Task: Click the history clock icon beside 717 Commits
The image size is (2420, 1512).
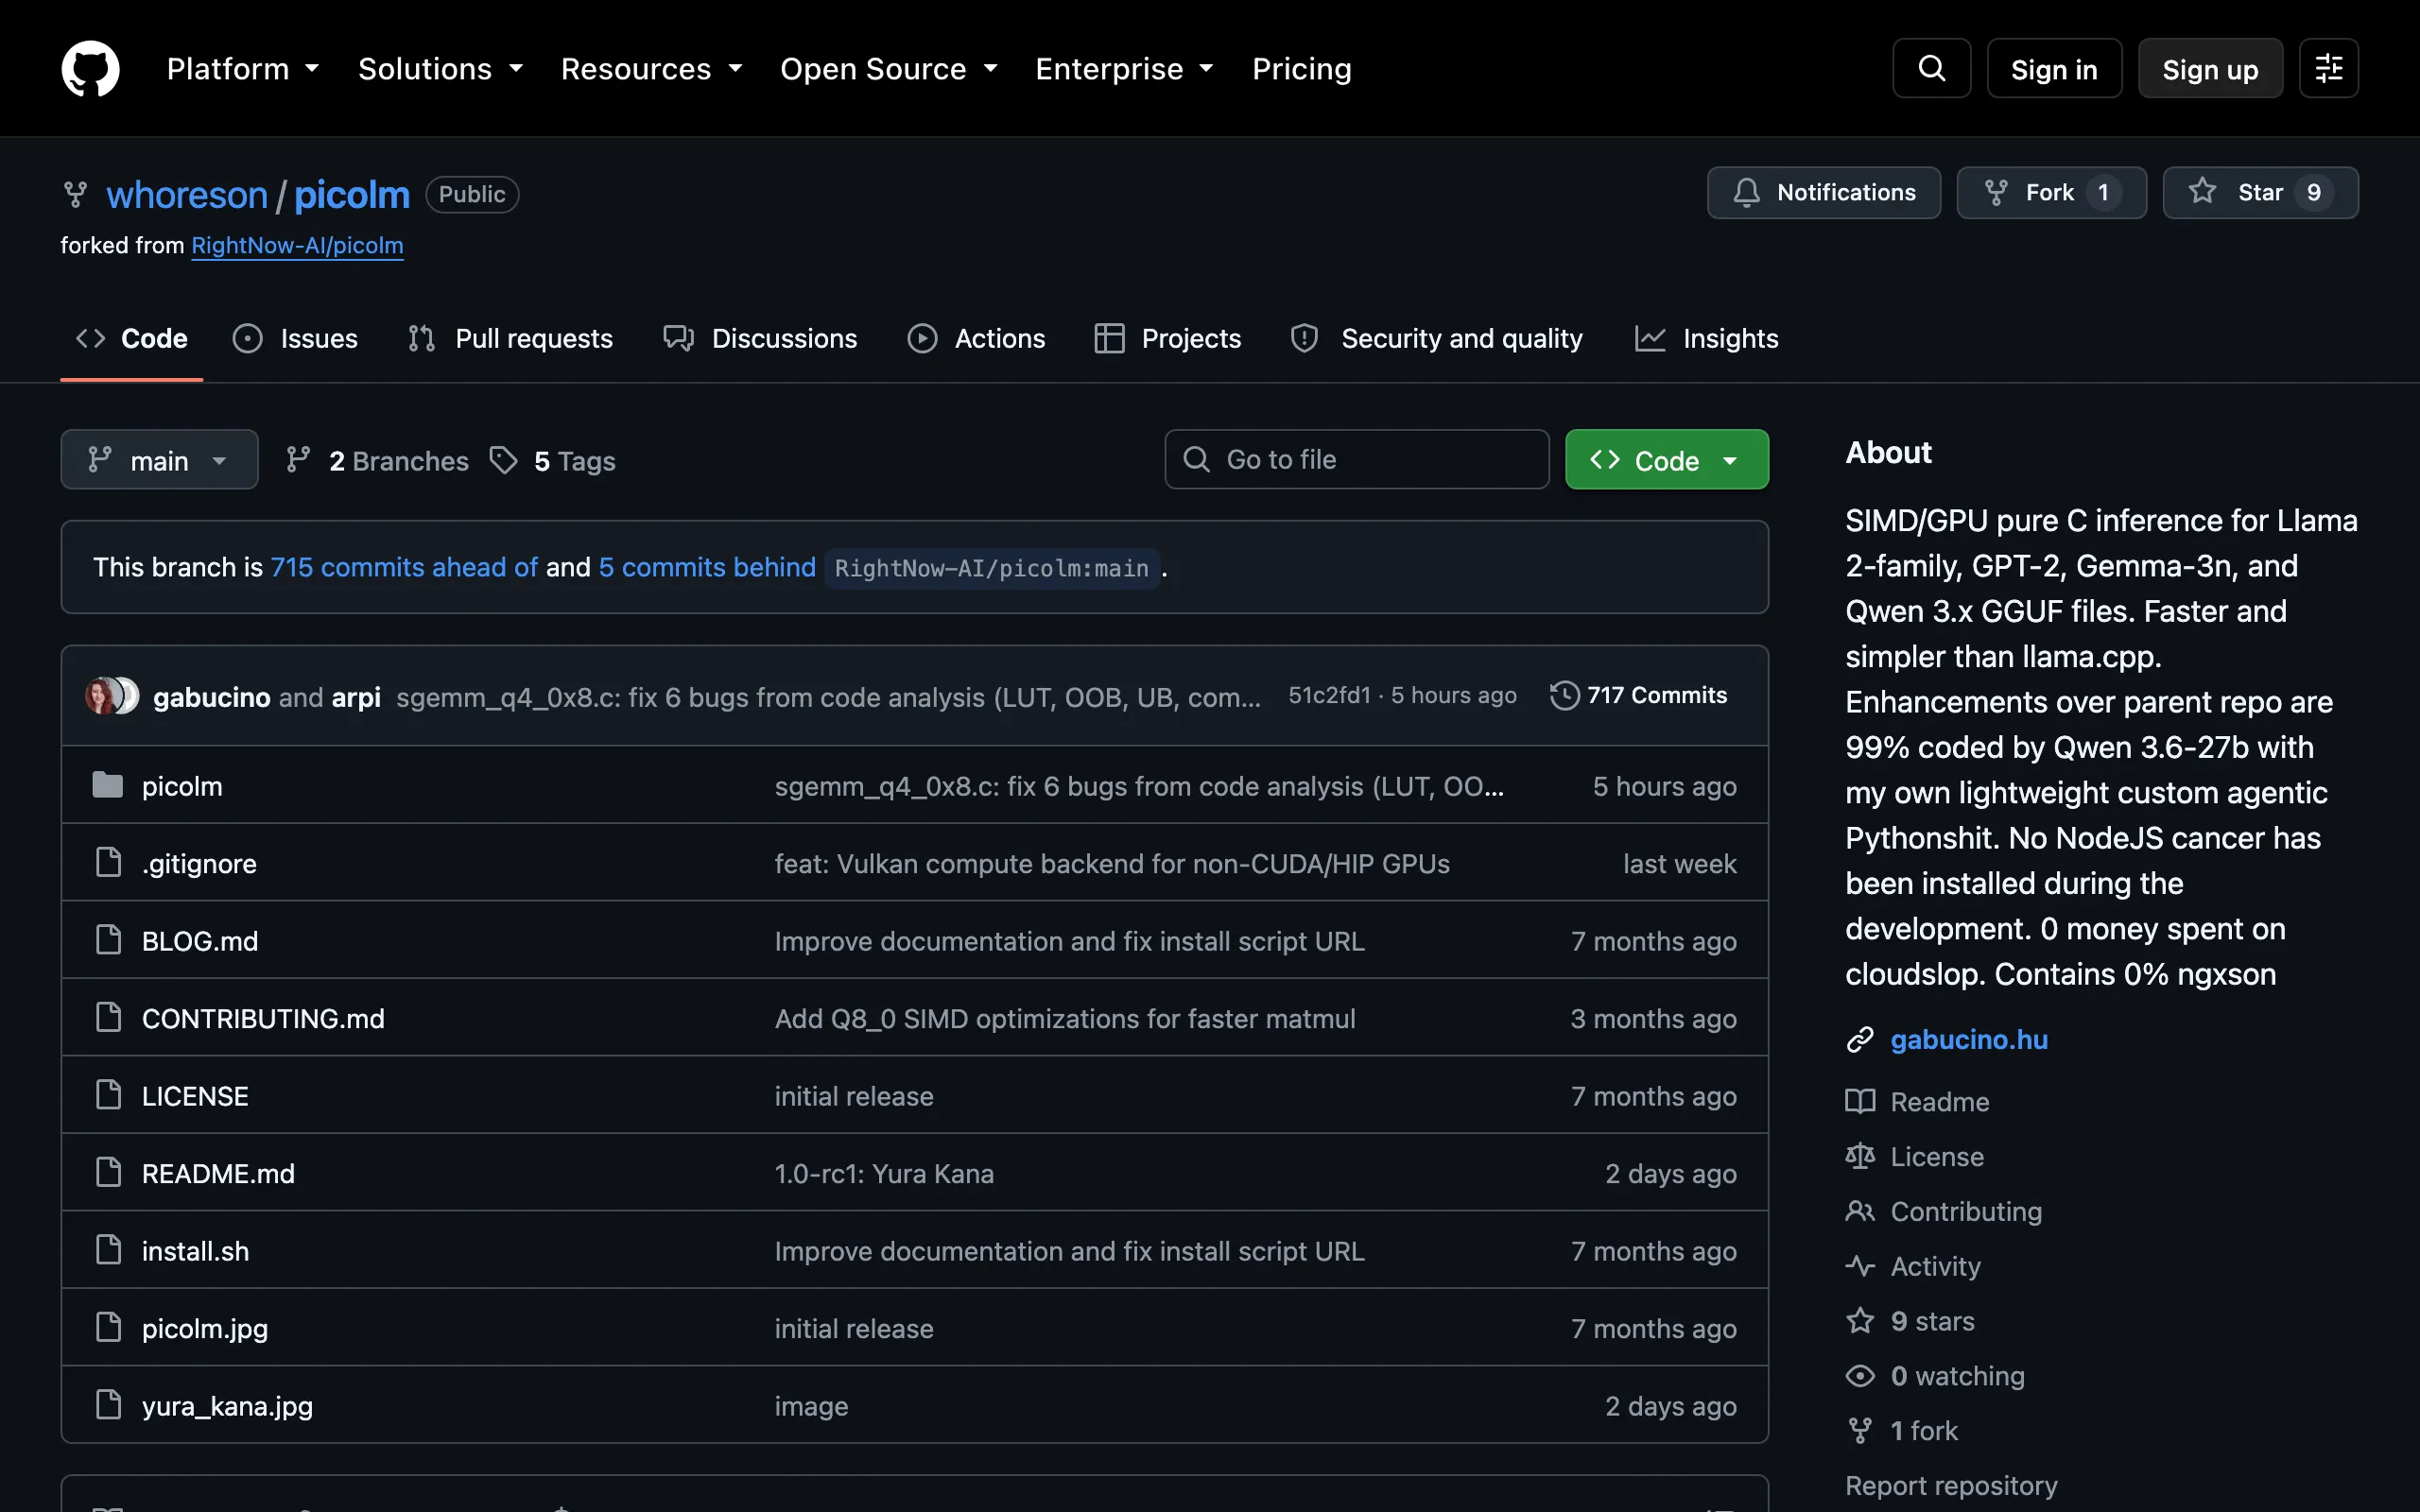Action: click(x=1564, y=695)
